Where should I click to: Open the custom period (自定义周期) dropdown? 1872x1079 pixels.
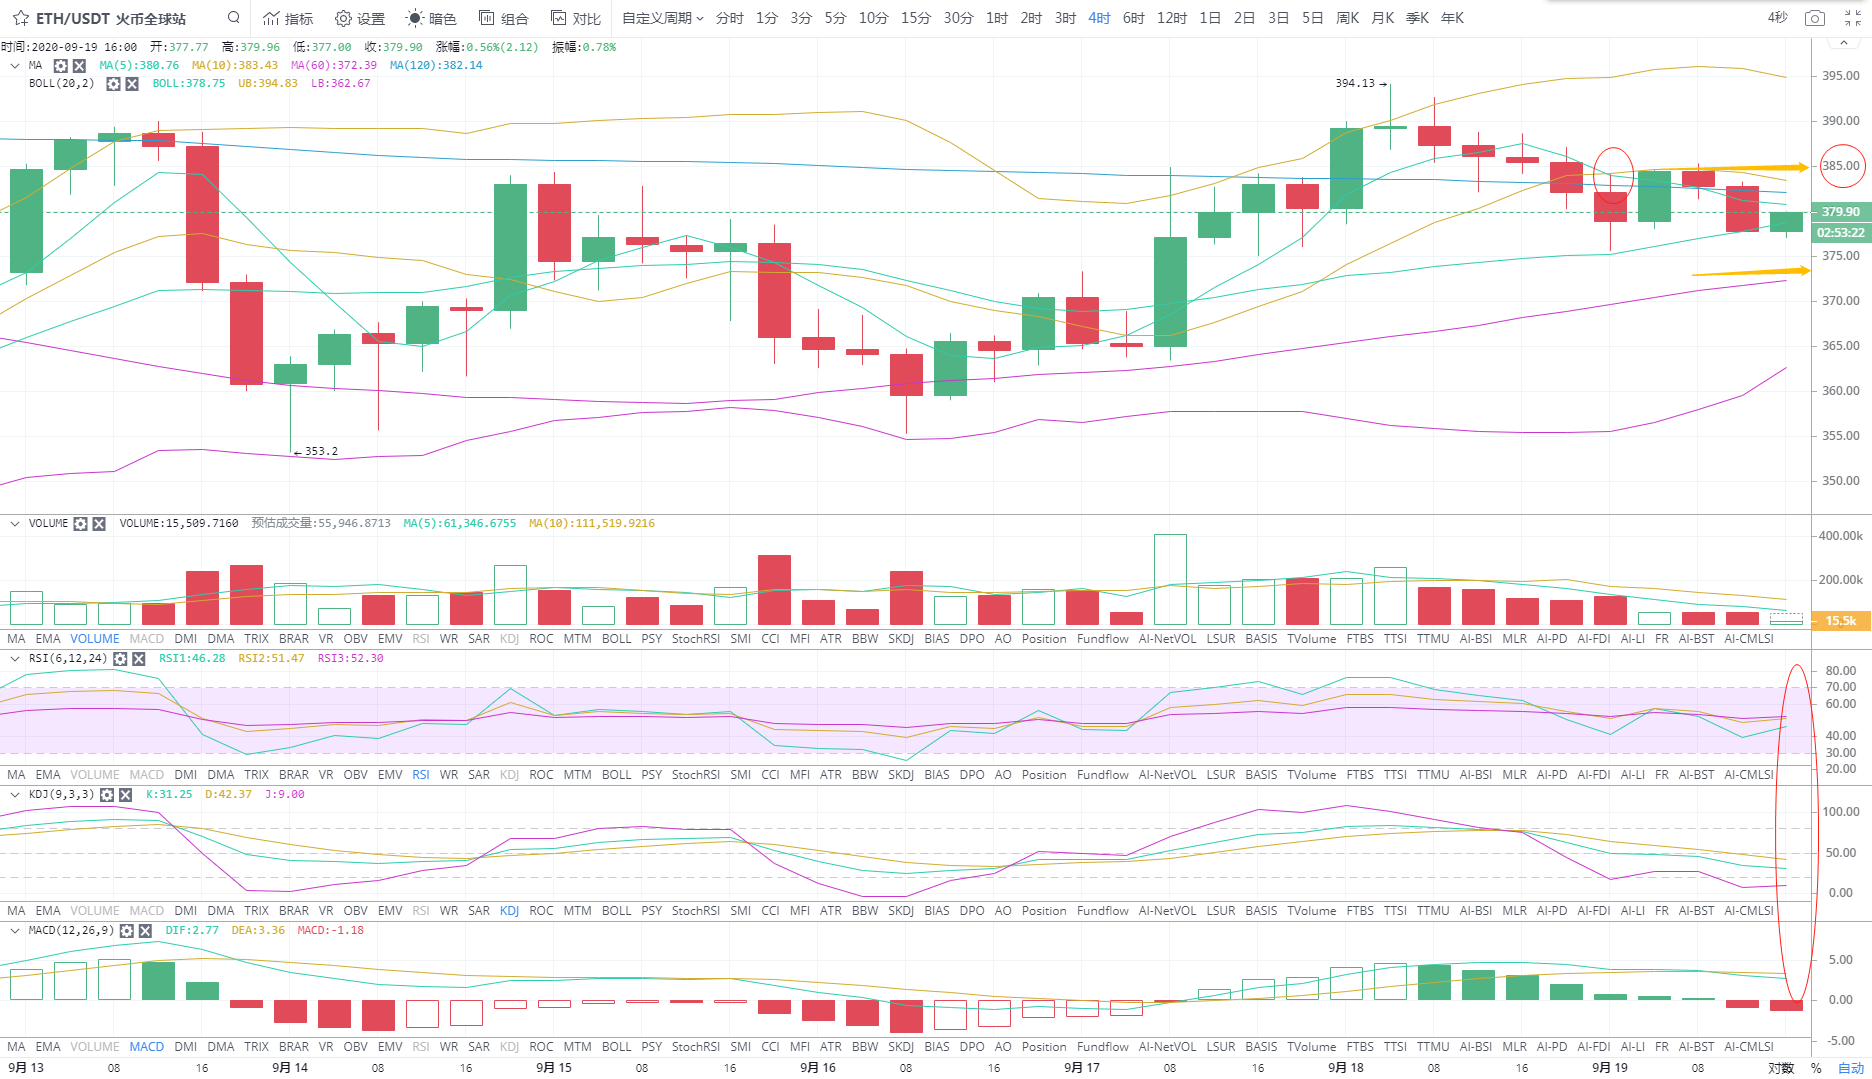tap(662, 18)
